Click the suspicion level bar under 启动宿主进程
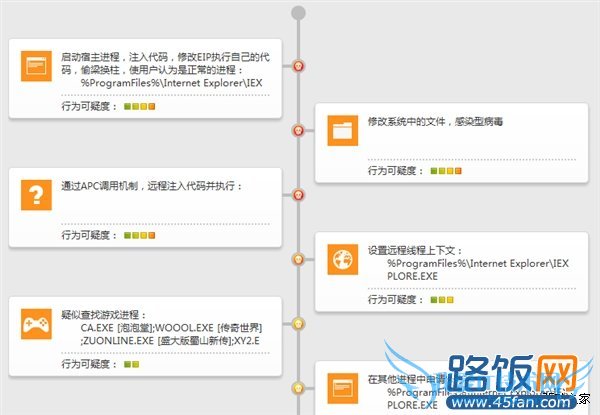The width and height of the screenshot is (600, 415). [x=140, y=106]
